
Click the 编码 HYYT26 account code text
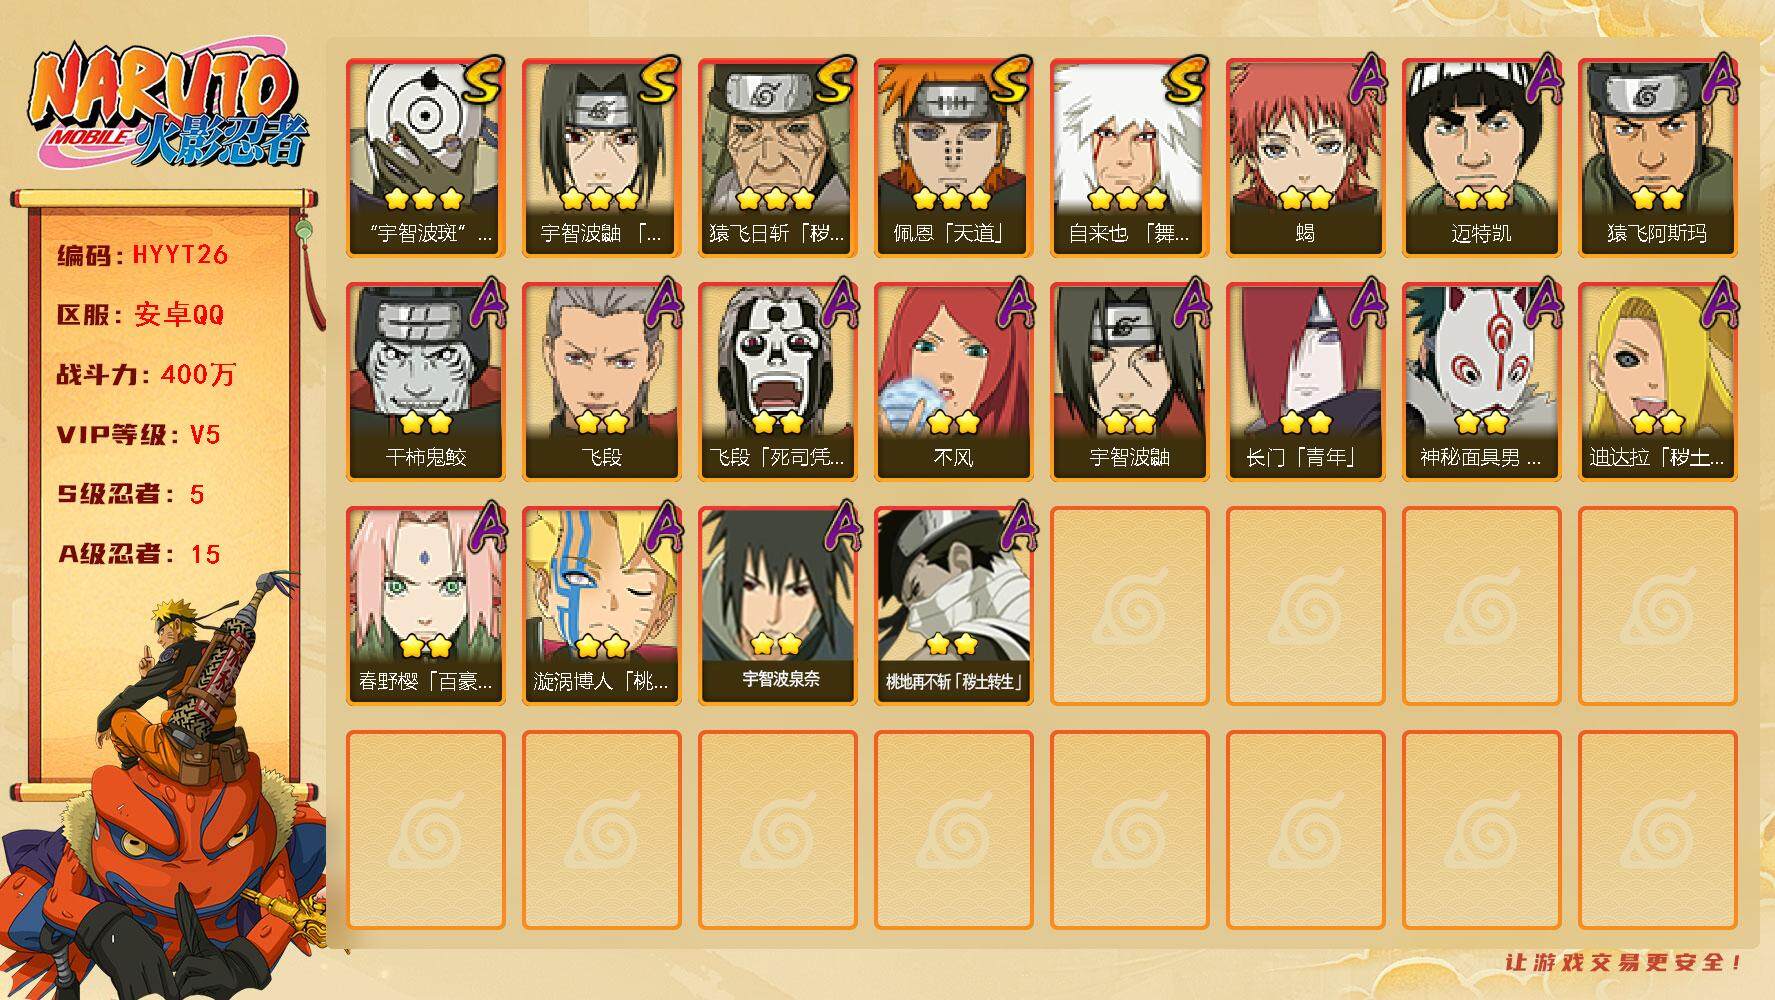[x=143, y=255]
